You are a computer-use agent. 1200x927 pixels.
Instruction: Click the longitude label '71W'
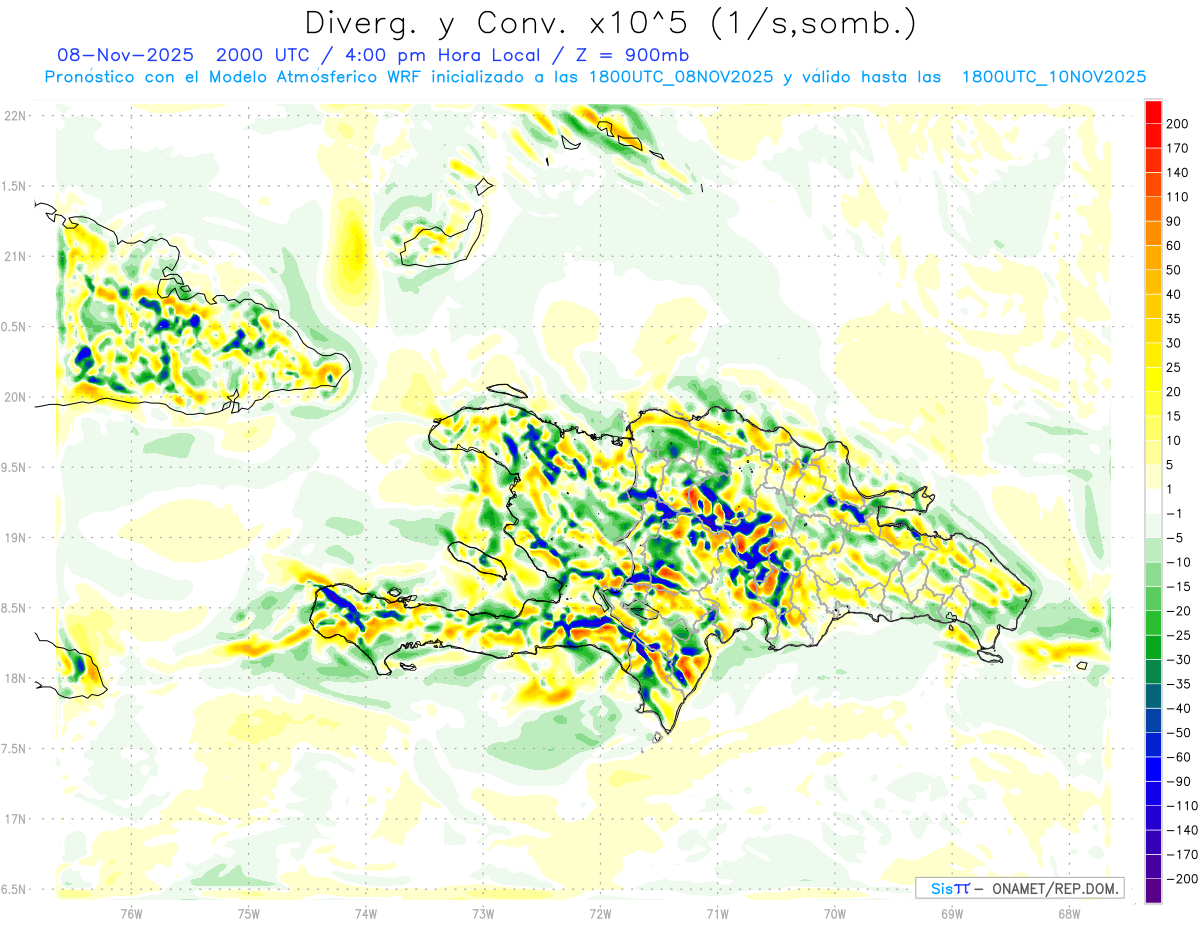coord(717,912)
